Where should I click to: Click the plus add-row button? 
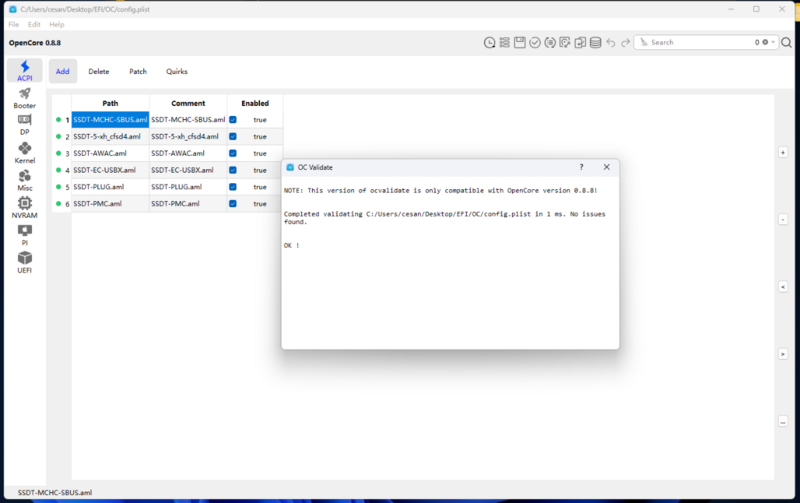[x=783, y=153]
